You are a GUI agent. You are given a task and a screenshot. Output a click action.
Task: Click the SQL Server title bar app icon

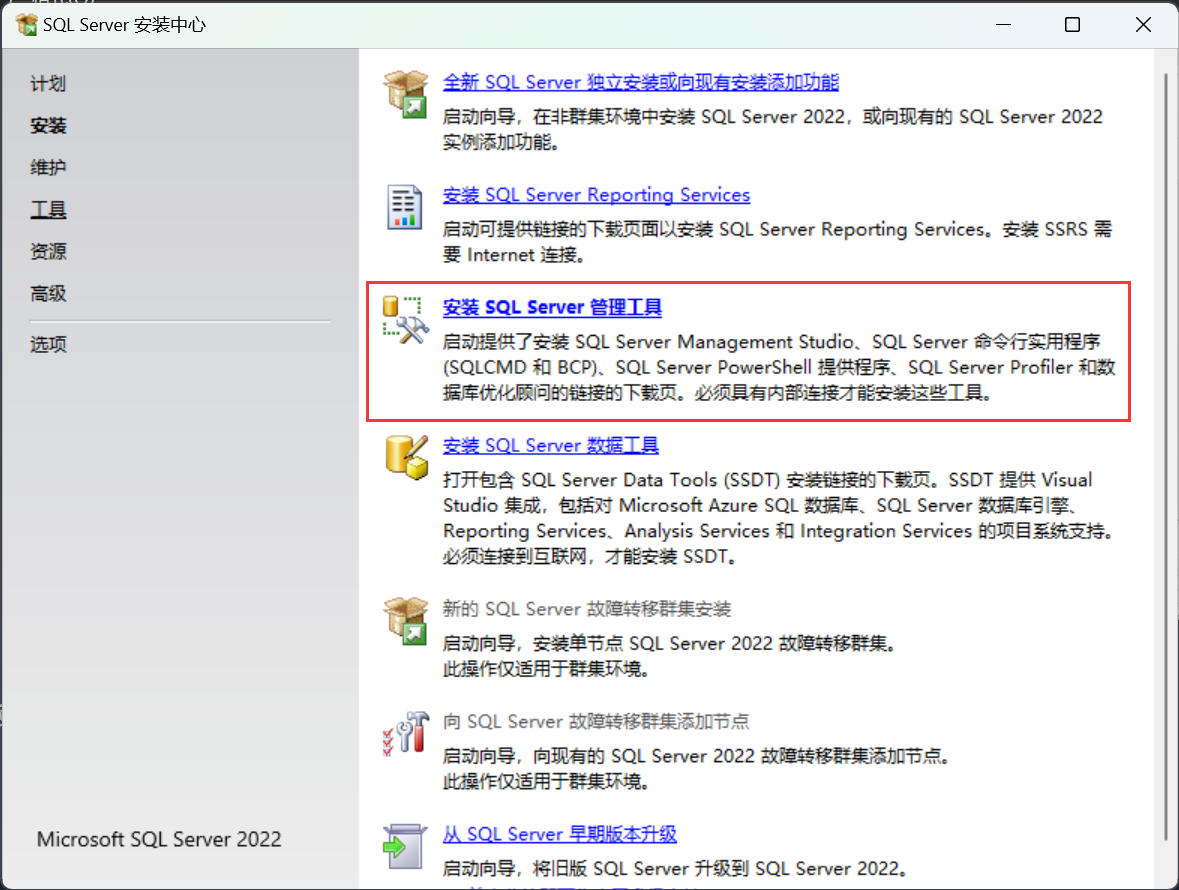click(26, 25)
